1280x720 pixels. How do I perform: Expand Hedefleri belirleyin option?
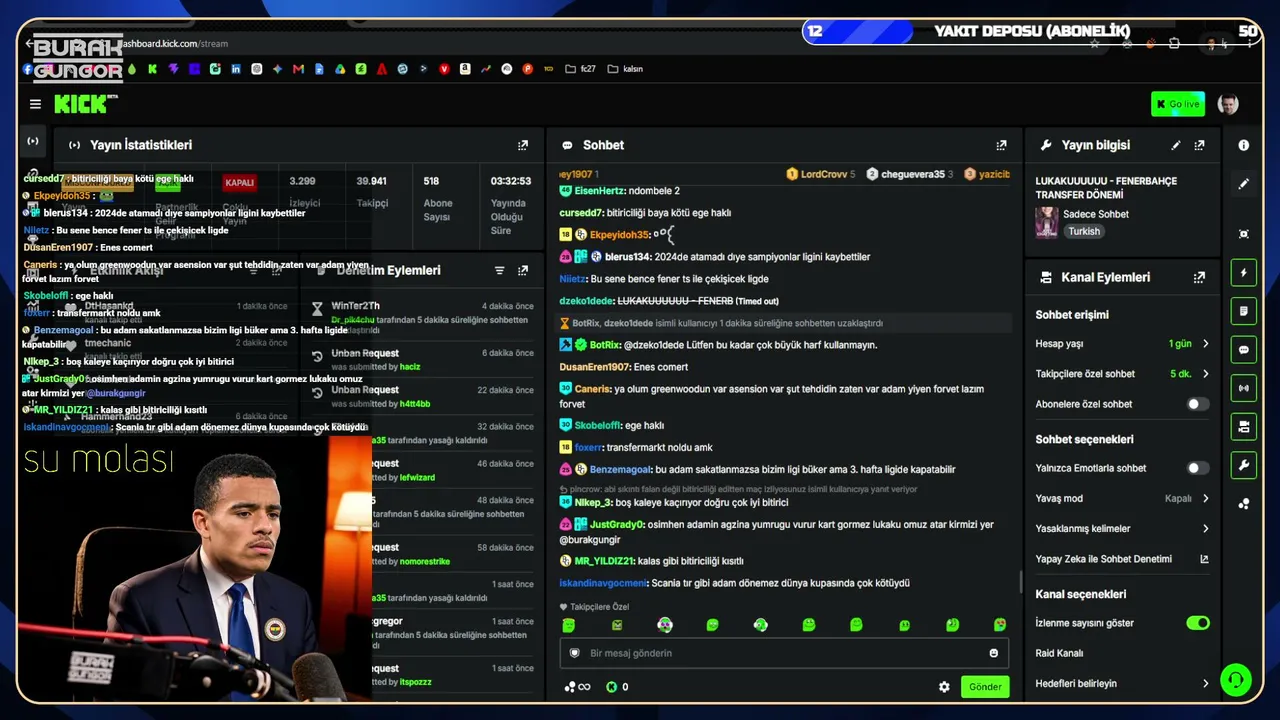[1122, 684]
